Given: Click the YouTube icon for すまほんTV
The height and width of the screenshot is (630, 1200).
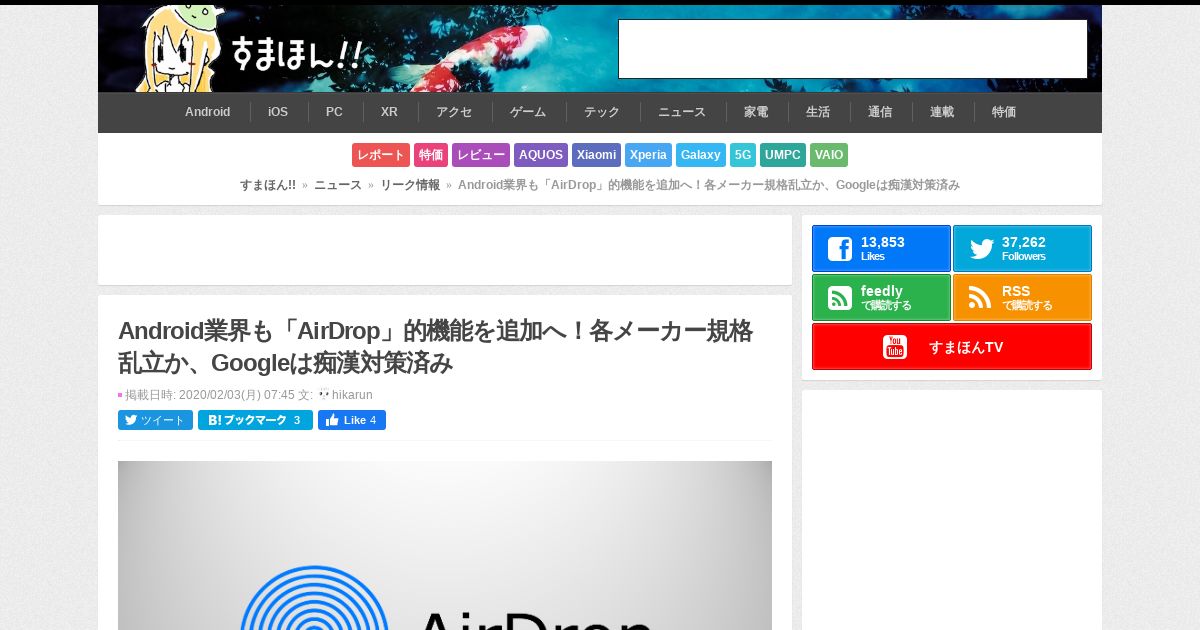Looking at the screenshot, I should (895, 347).
